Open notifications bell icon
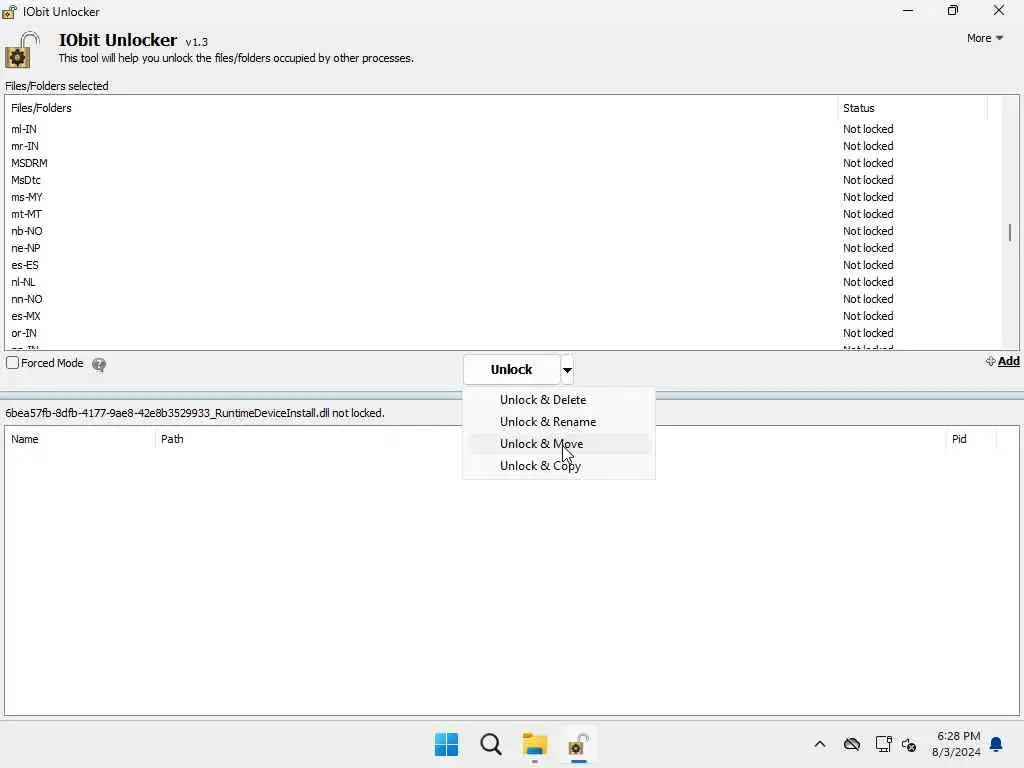1024x768 pixels. pos(996,744)
